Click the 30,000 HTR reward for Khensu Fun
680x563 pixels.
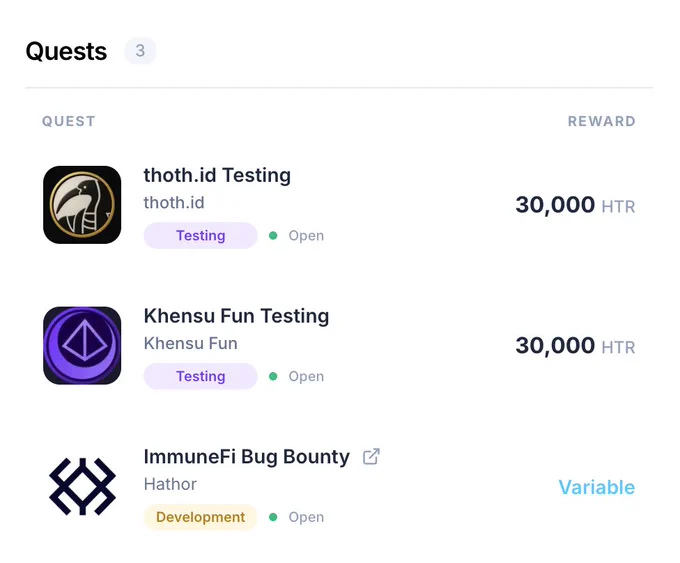pos(575,346)
